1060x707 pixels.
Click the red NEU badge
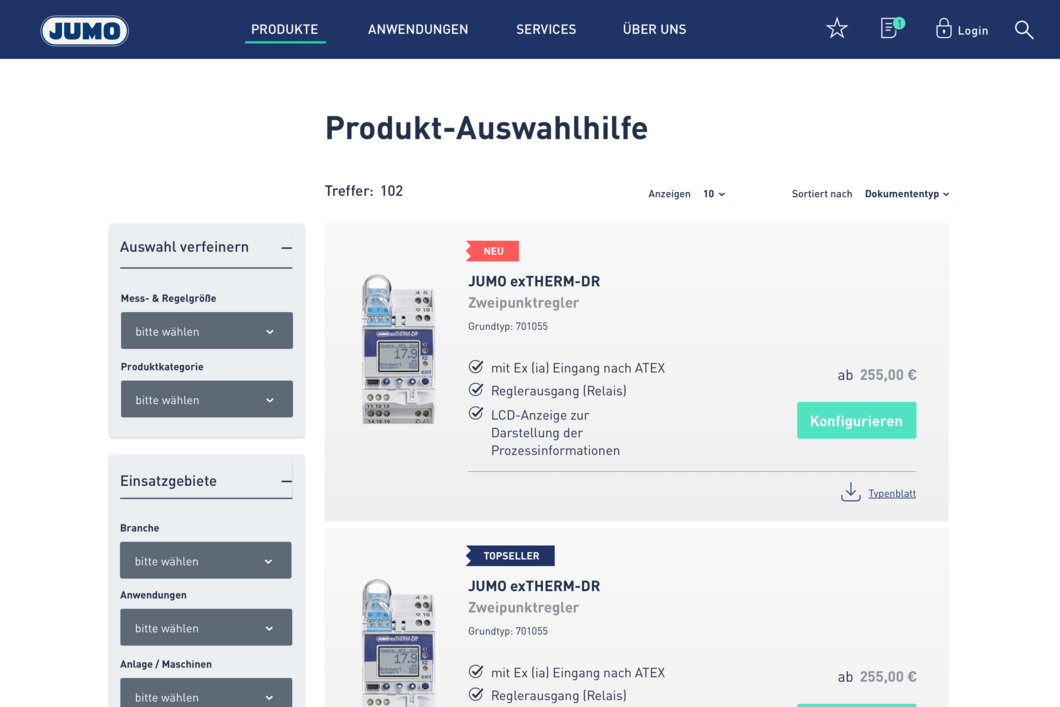coord(493,251)
